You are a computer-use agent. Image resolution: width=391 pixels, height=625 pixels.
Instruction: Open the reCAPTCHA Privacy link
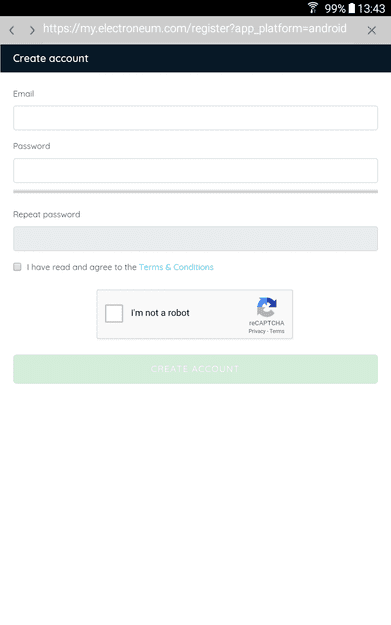click(257, 331)
